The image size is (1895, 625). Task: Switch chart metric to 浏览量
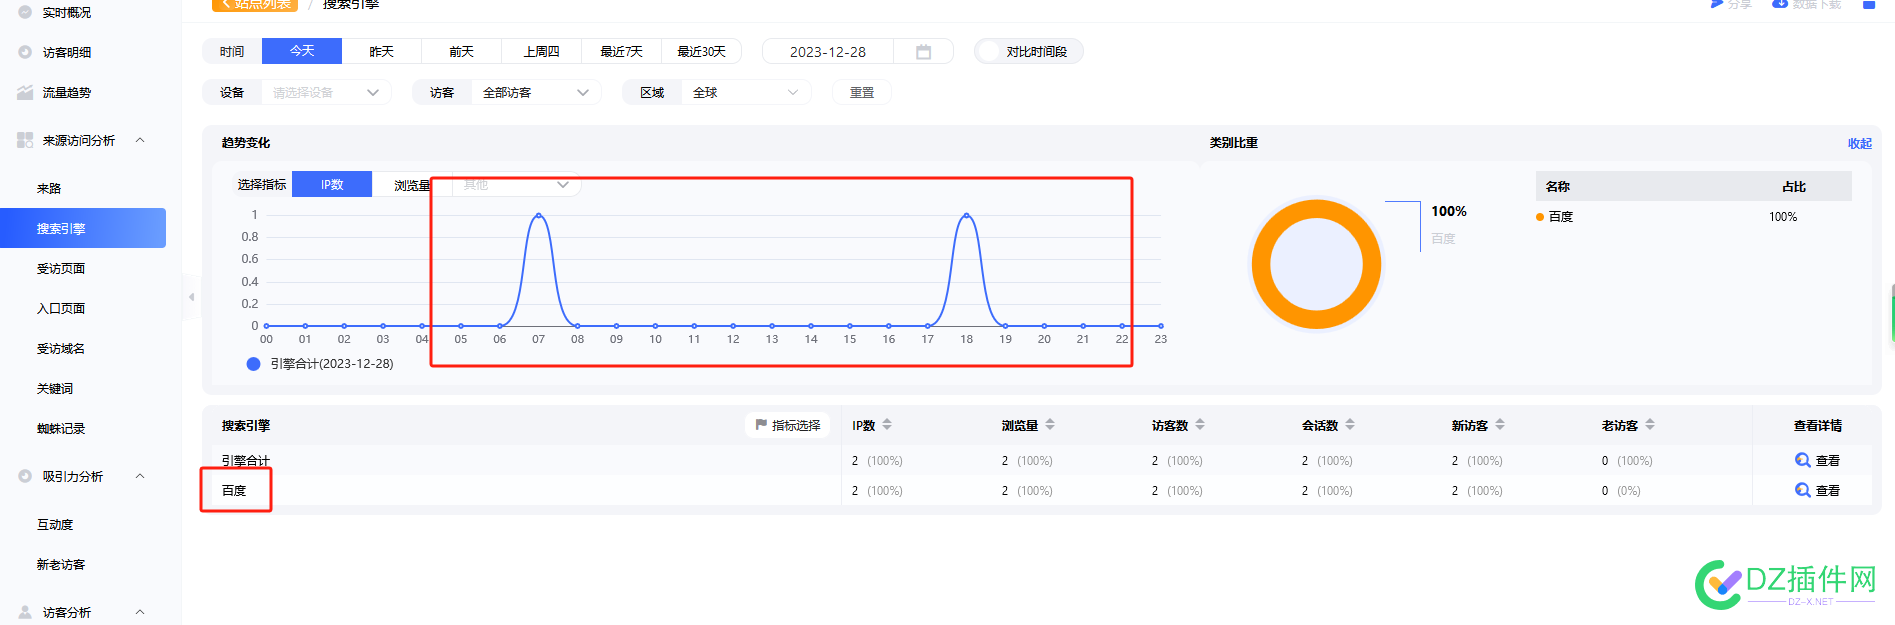pyautogui.click(x=412, y=185)
